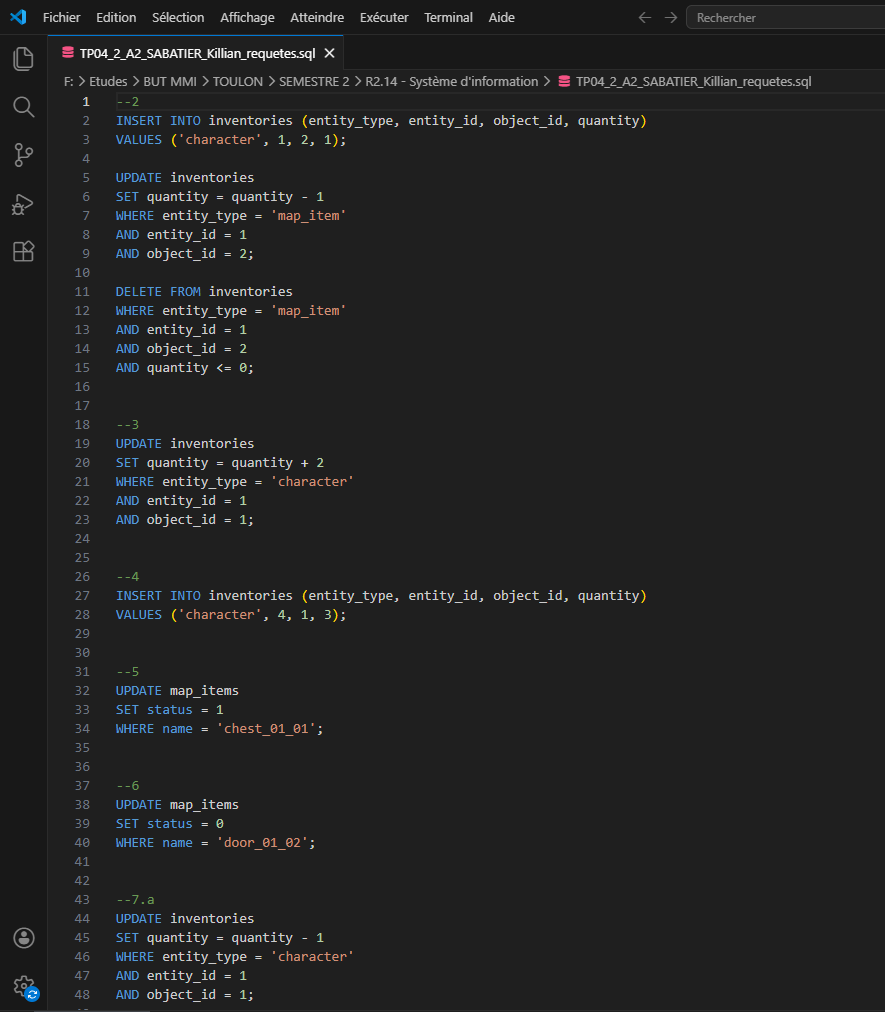Close the TP04_2_A2_SABATIER_Killian_requetes.sql tab
The height and width of the screenshot is (1012, 885).
(x=329, y=53)
